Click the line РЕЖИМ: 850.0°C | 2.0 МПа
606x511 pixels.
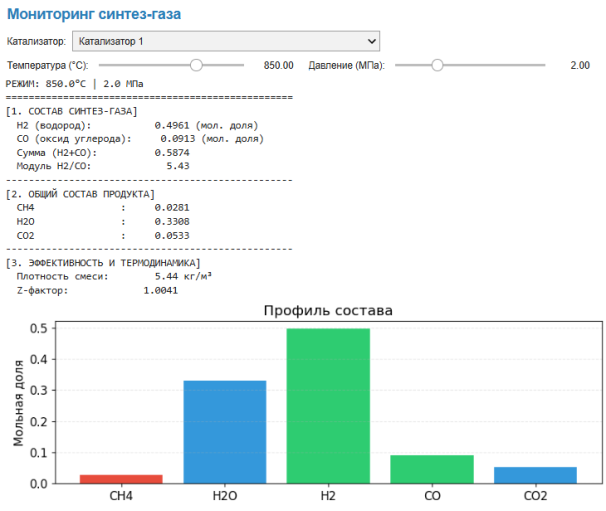(x=74, y=84)
